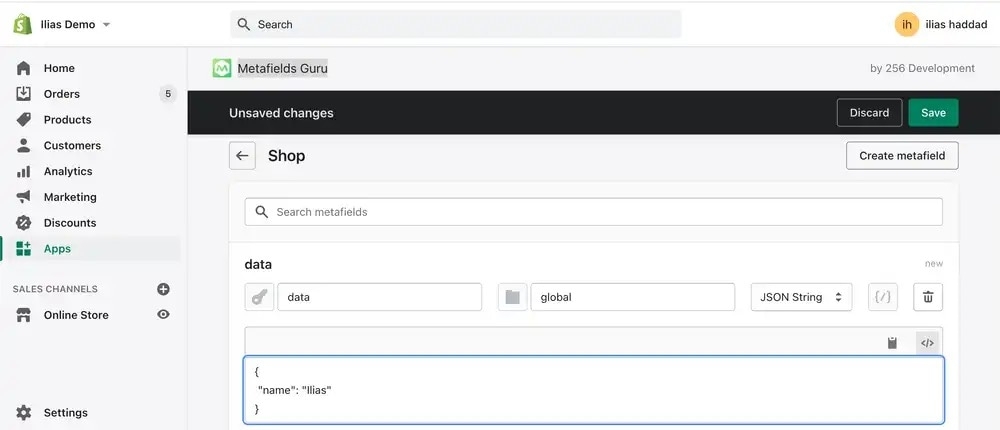1000x430 pixels.
Task: Click the Orders count badge 5
Action: click(168, 94)
